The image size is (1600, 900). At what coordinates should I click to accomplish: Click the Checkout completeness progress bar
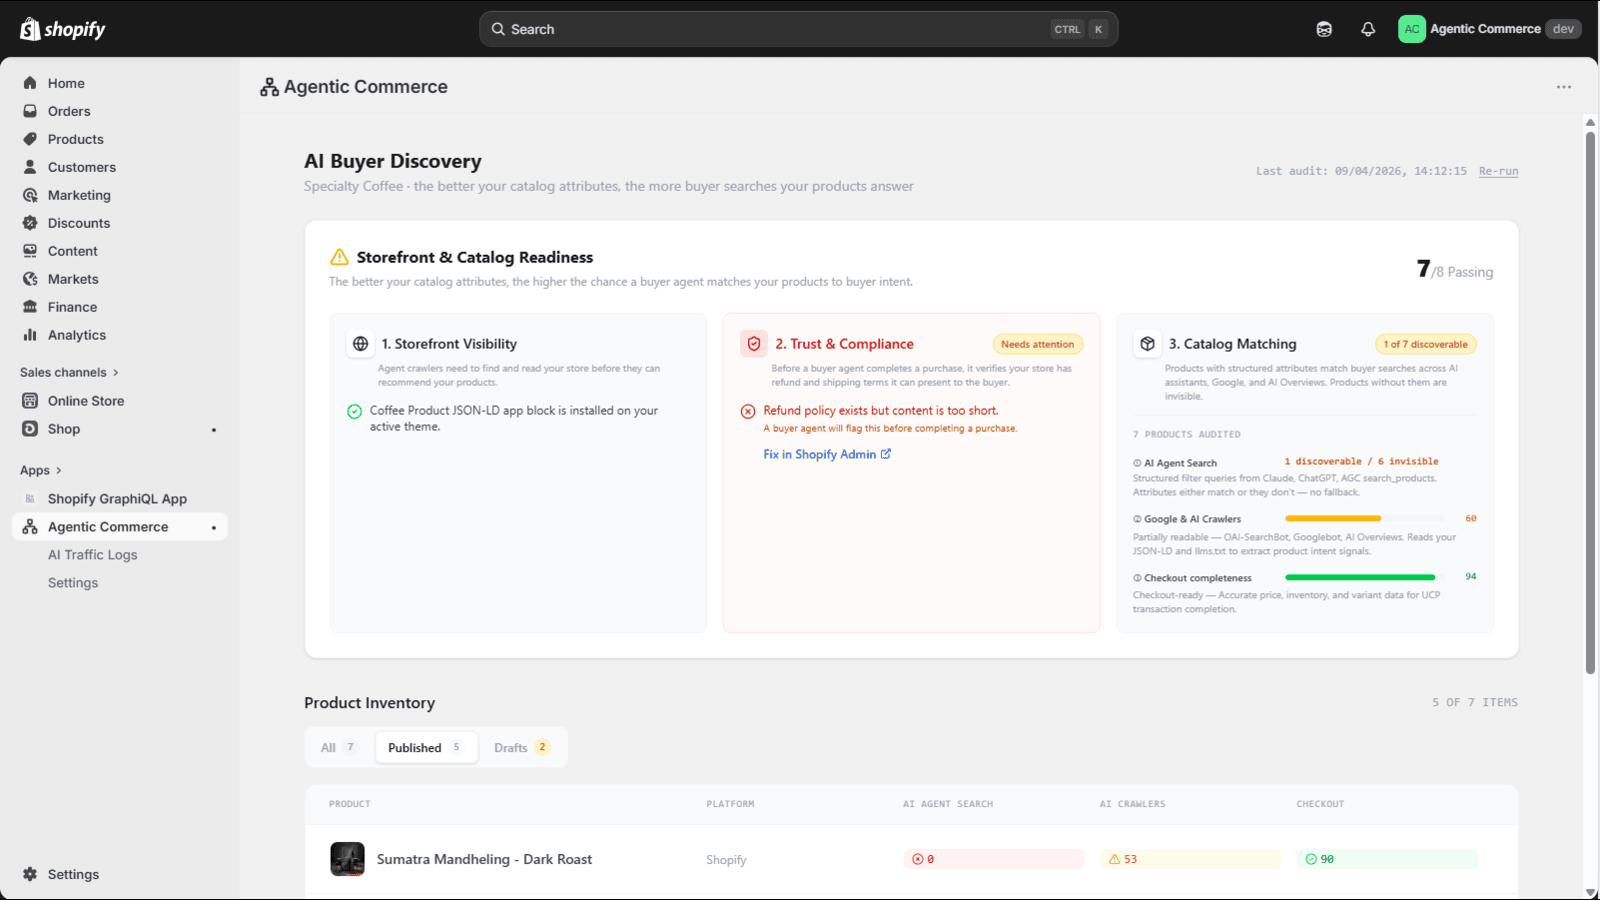tap(1365, 577)
